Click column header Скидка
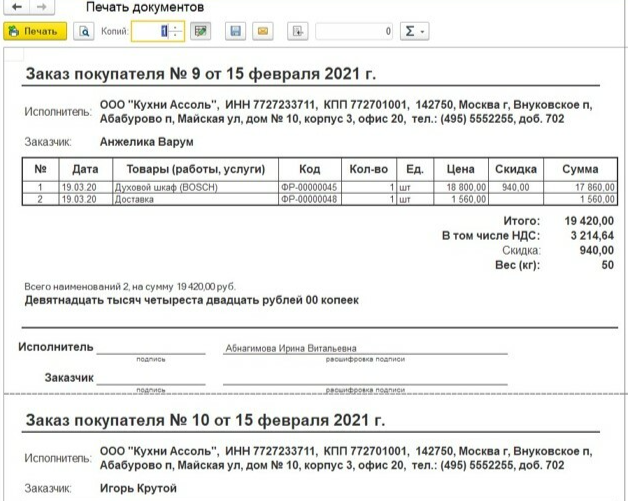 point(516,169)
